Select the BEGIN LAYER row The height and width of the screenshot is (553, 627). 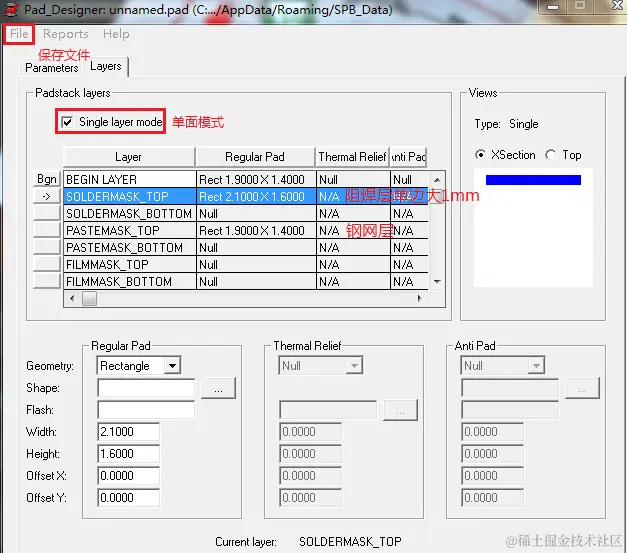pyautogui.click(x=130, y=180)
